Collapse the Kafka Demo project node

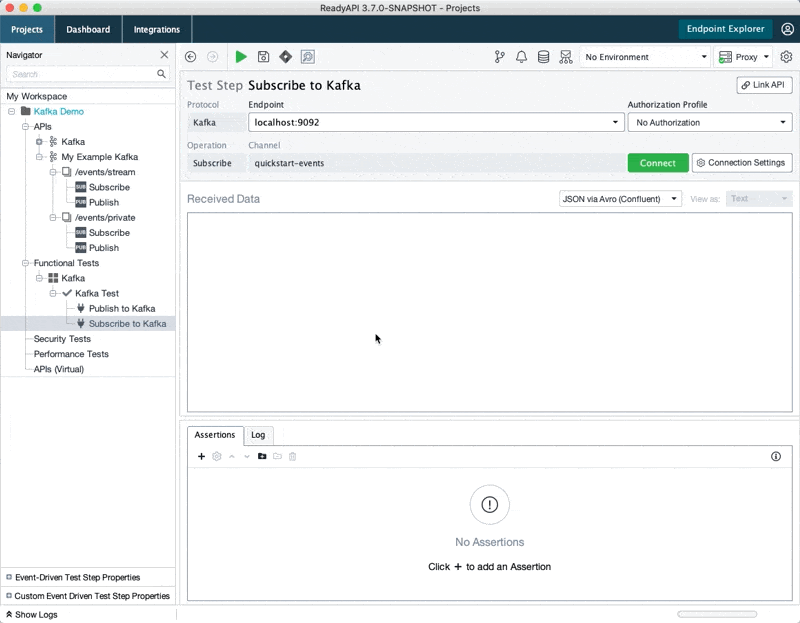11,111
